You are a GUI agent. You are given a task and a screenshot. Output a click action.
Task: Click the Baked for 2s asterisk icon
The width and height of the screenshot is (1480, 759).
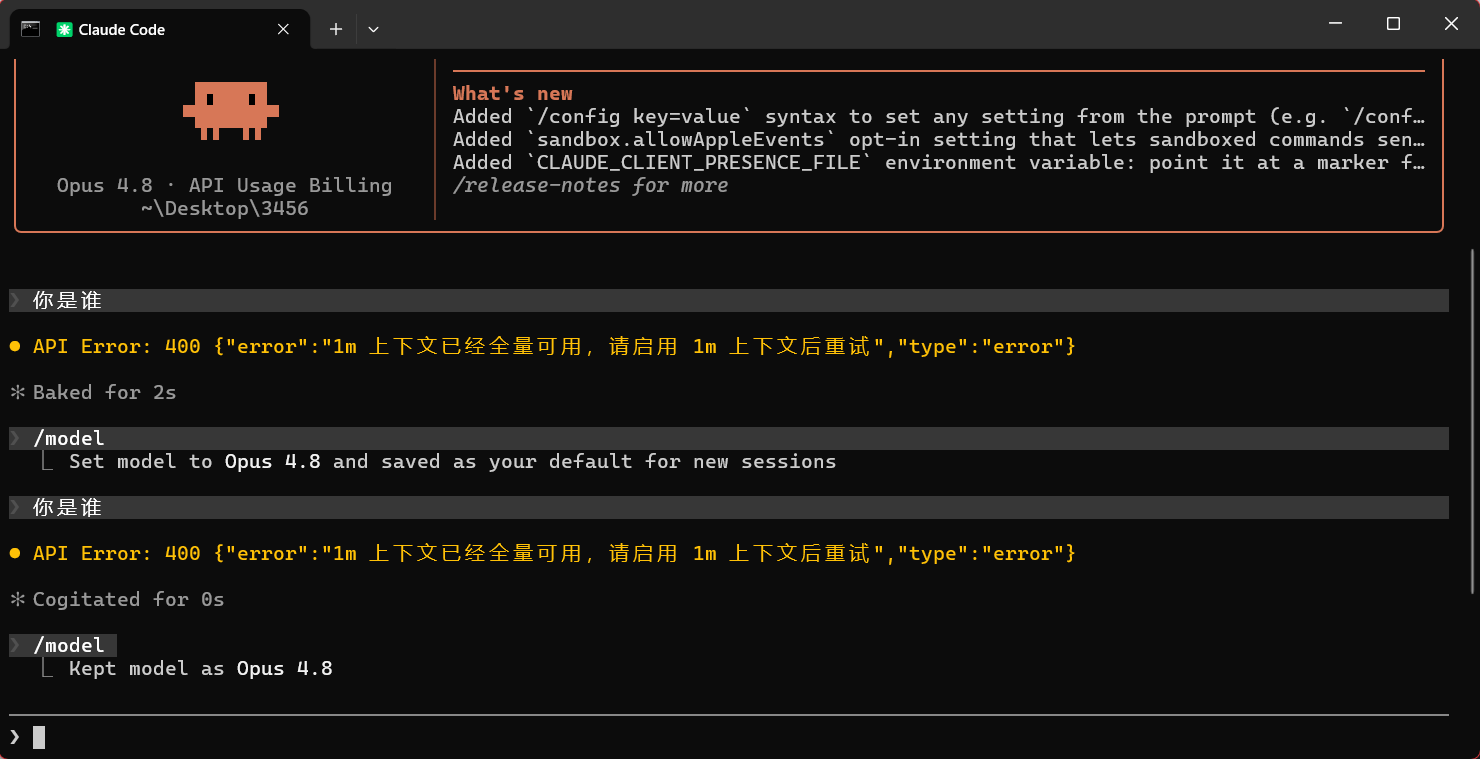tap(17, 392)
